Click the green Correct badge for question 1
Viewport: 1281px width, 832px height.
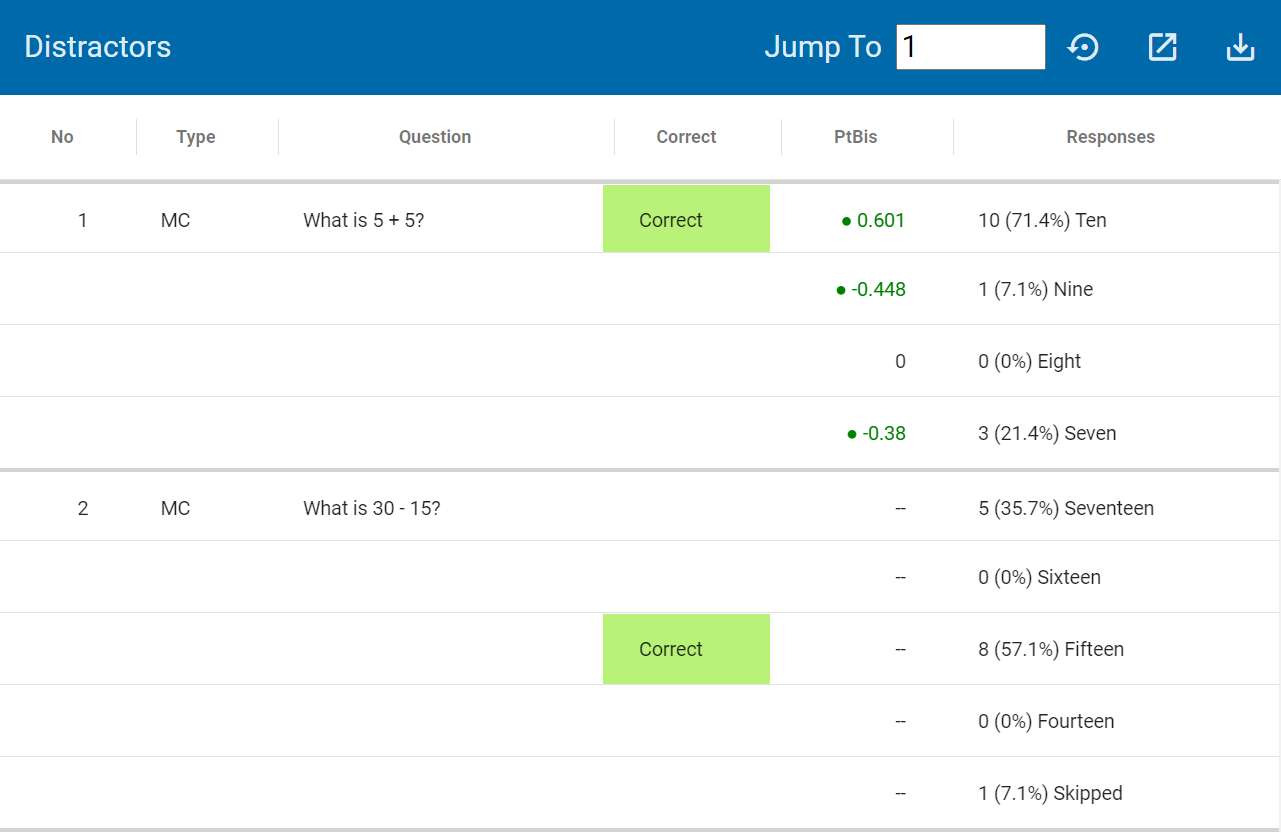tap(686, 219)
